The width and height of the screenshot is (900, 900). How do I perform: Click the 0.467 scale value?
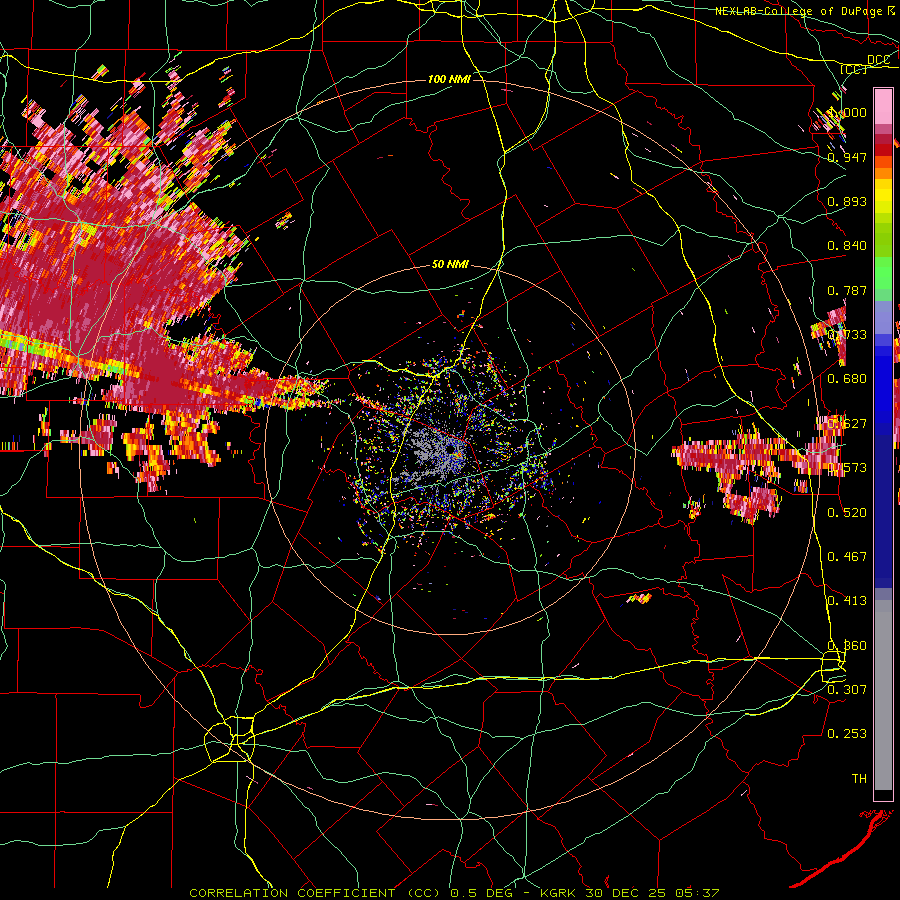click(847, 557)
